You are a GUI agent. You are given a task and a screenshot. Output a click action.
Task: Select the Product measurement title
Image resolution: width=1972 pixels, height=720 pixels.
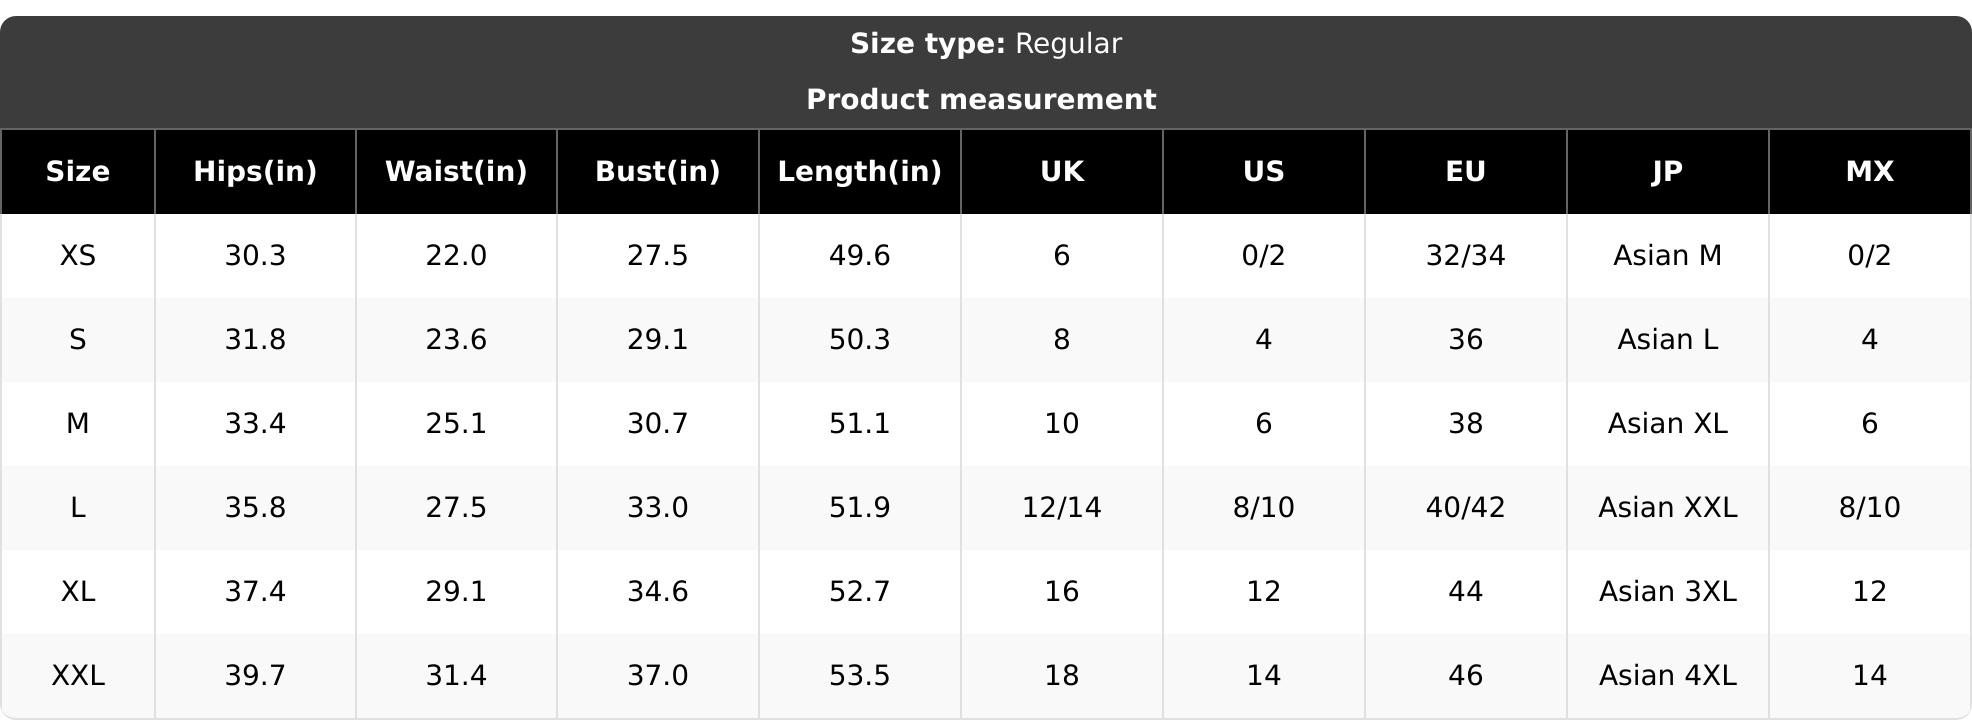click(x=981, y=100)
